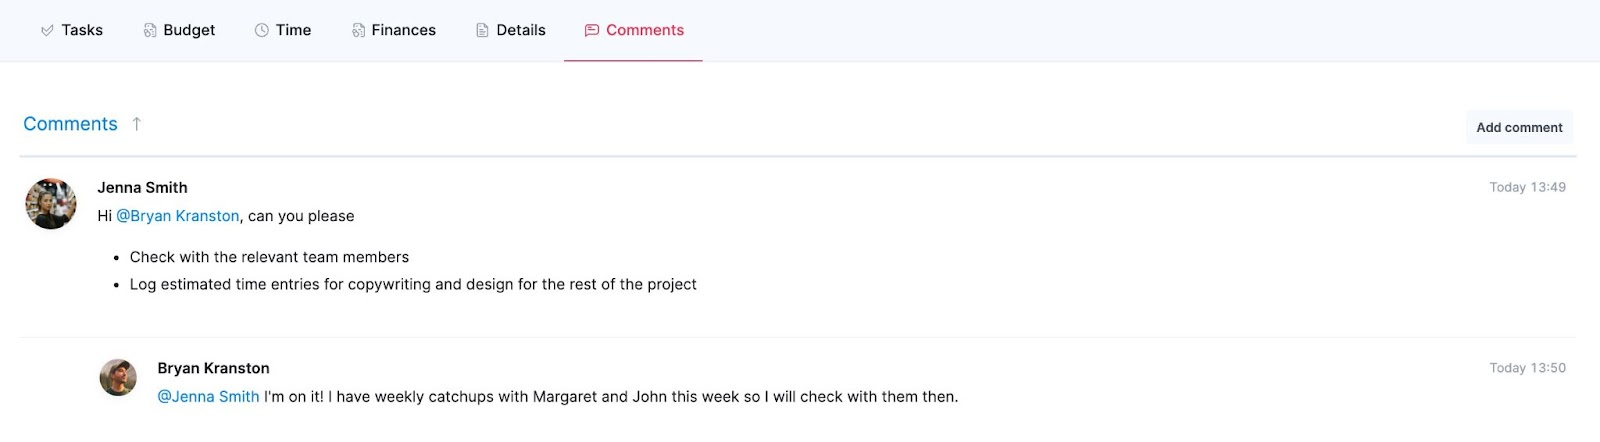Screen dimensions: 1600x442
Task: Click the Budget tab icon
Action: pyautogui.click(x=150, y=31)
